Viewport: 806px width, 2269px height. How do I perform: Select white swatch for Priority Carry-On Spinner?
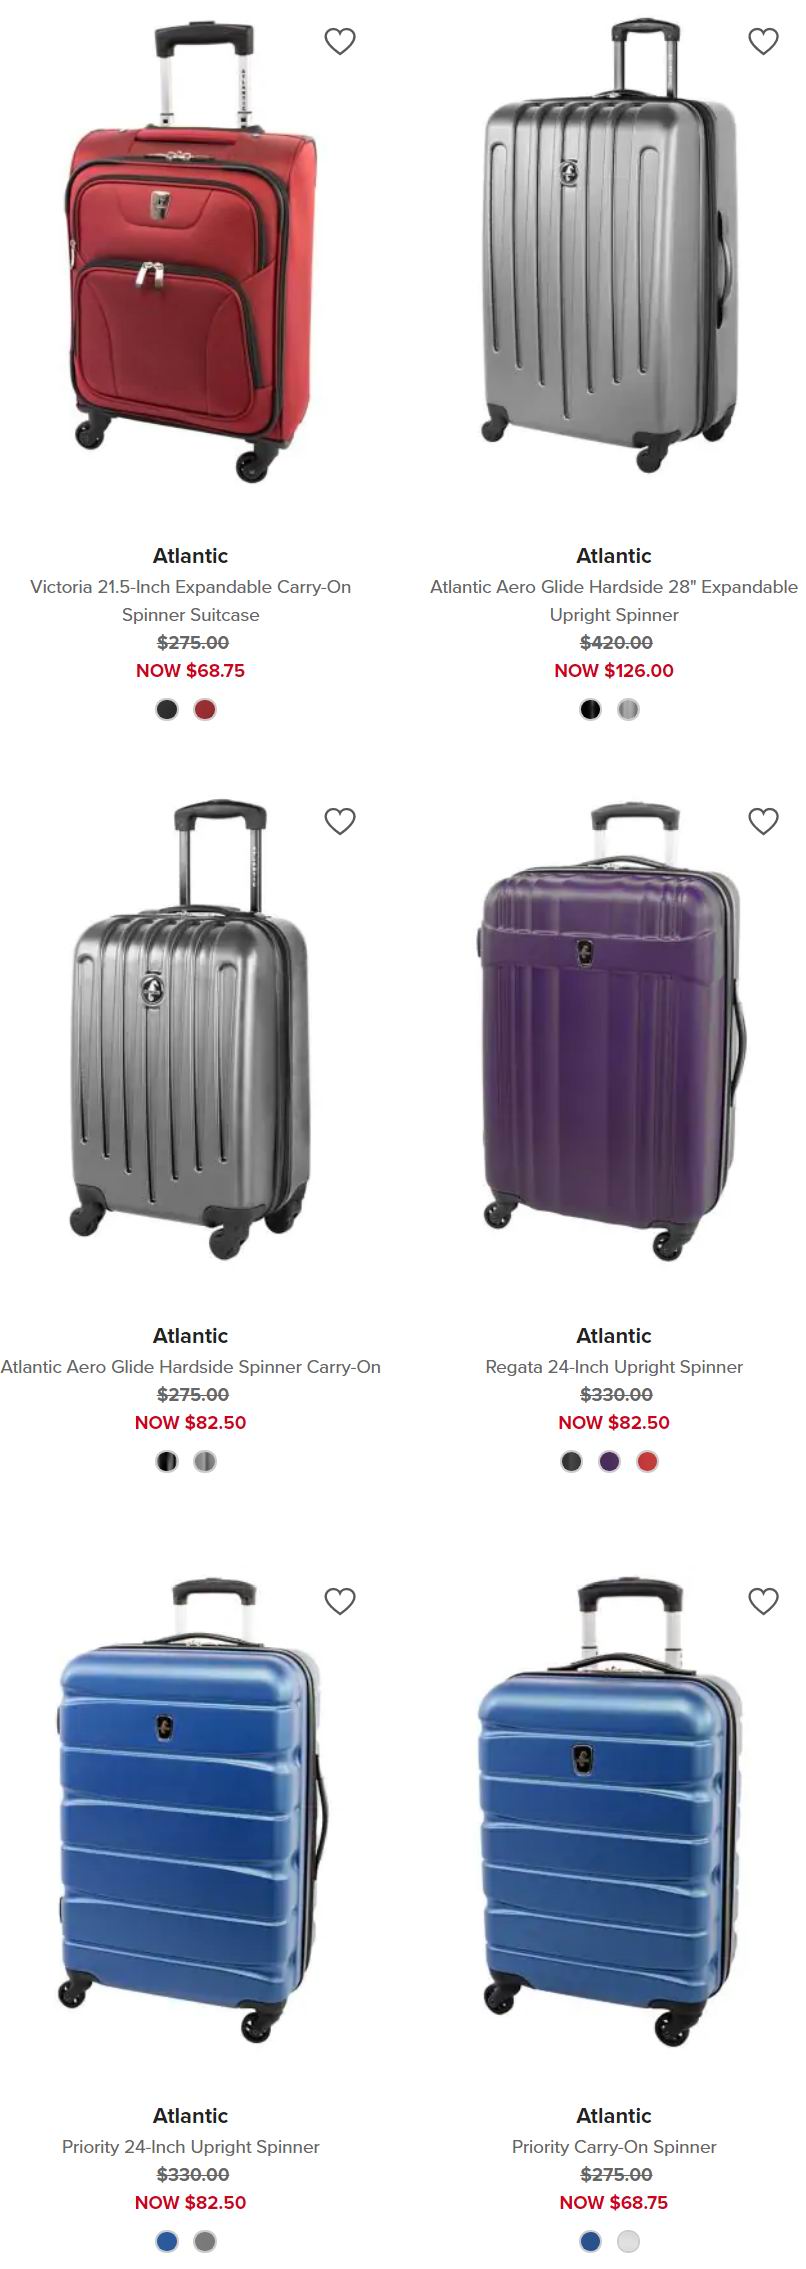point(628,2242)
